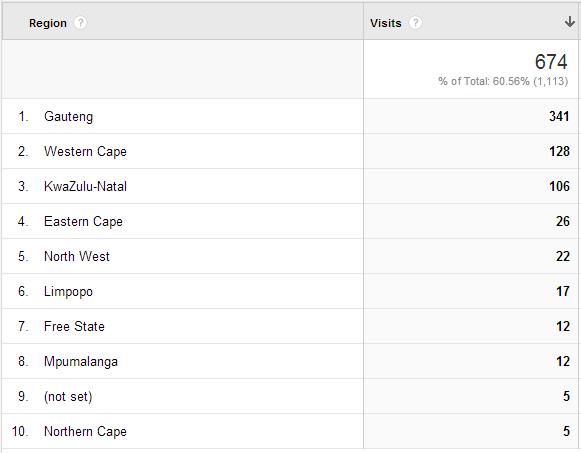Click the 106 visits value for KwaZulu-Natal
Viewport: 581px width, 453px height.
pos(559,186)
